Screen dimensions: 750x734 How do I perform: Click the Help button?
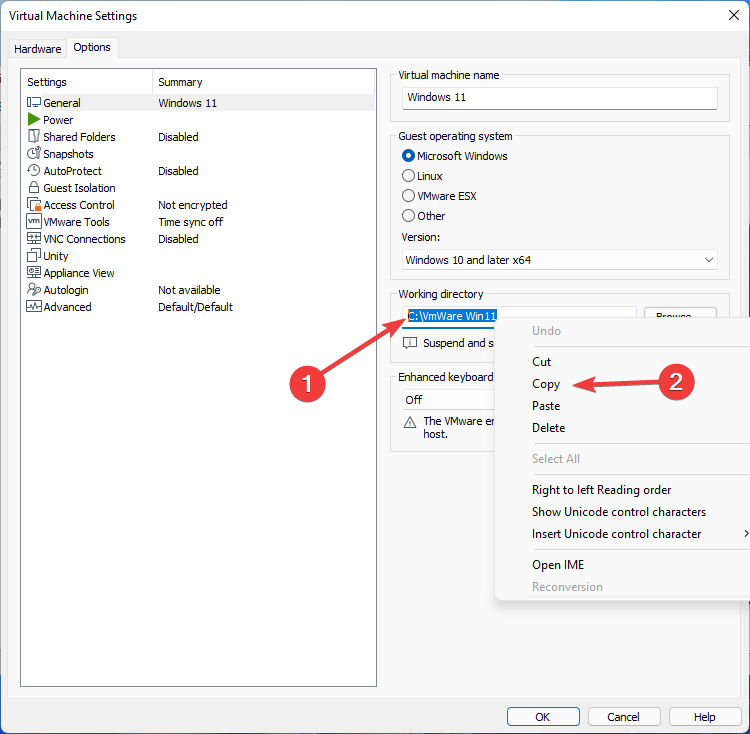pyautogui.click(x=705, y=716)
